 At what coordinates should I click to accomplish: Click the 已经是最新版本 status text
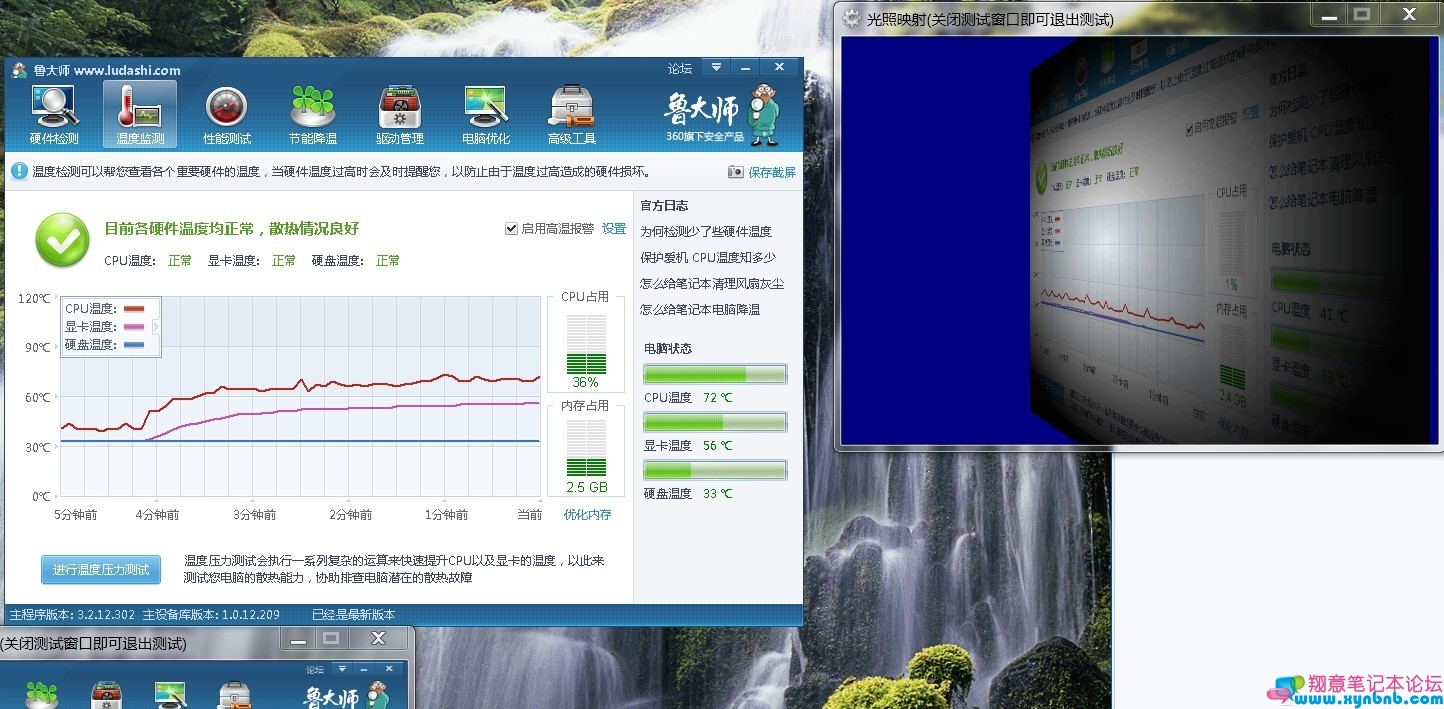(354, 615)
